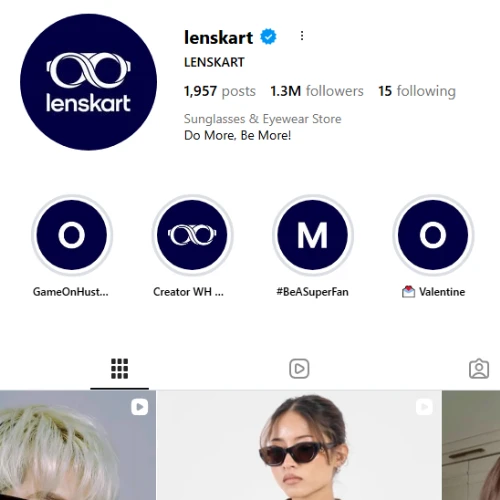This screenshot has width=500, height=500.
Task: View the 1.3M followers list
Action: point(317,91)
